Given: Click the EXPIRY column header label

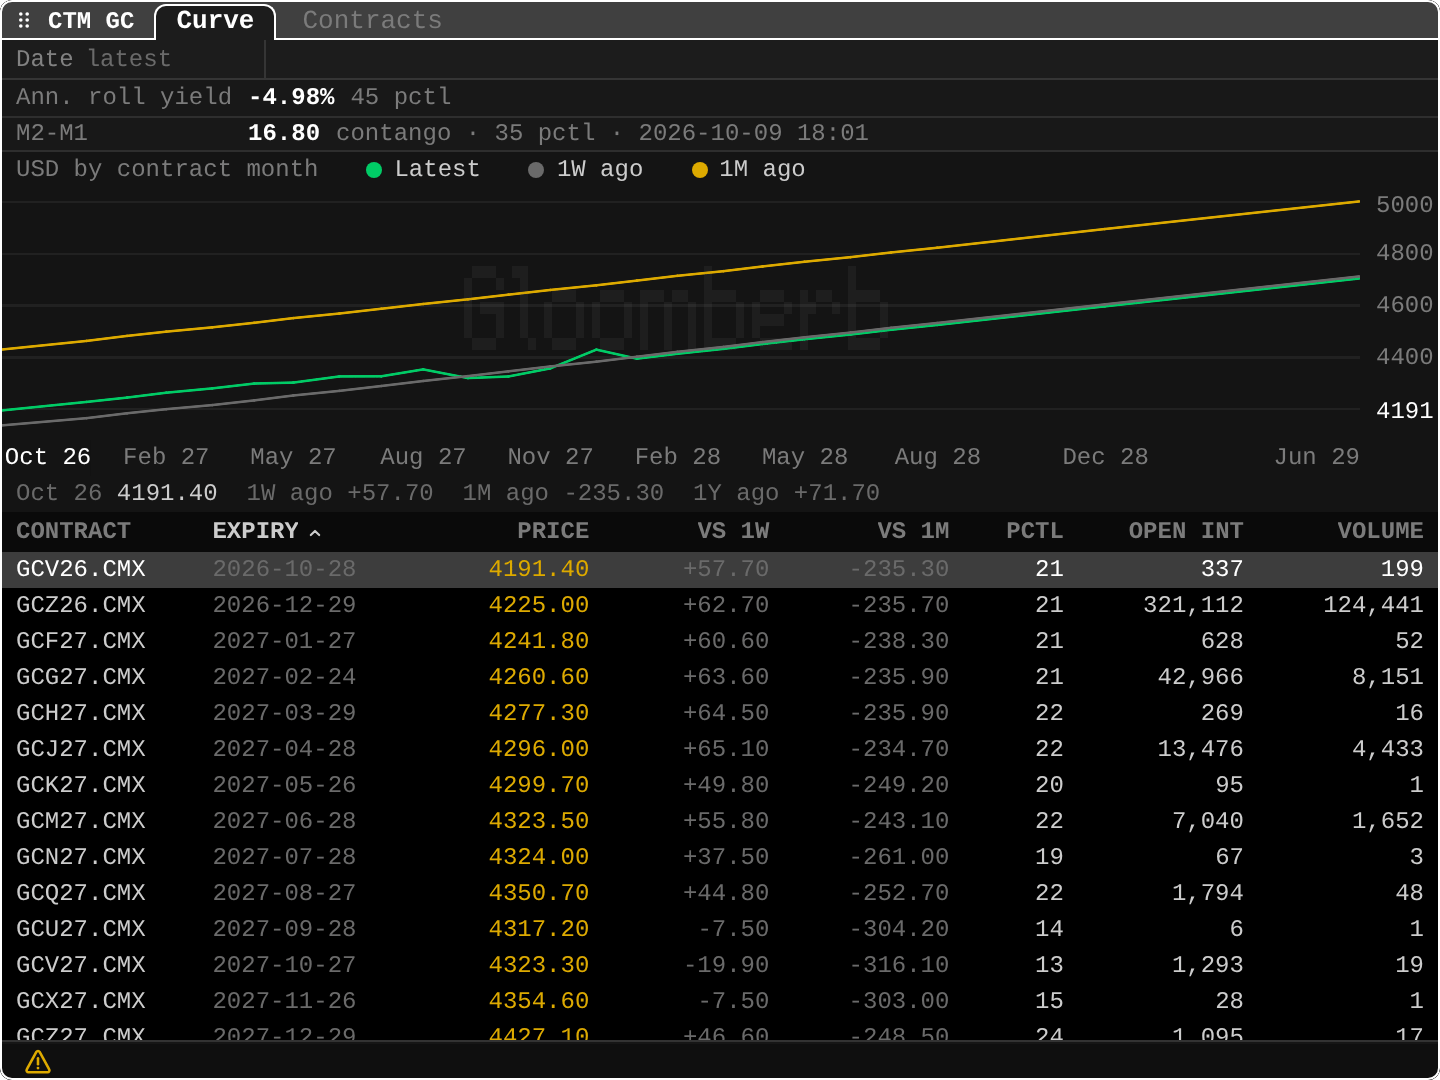Looking at the screenshot, I should click(256, 531).
